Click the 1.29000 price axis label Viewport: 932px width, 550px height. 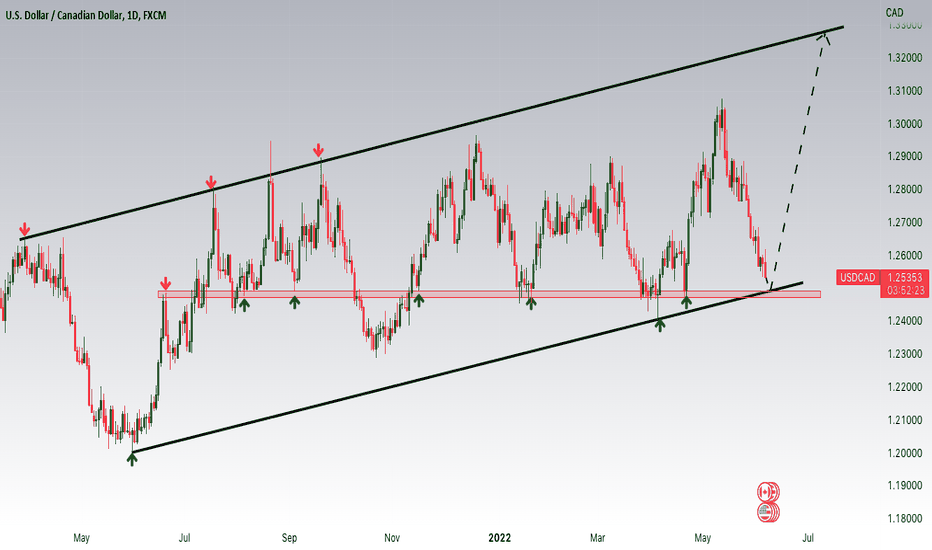click(x=905, y=156)
